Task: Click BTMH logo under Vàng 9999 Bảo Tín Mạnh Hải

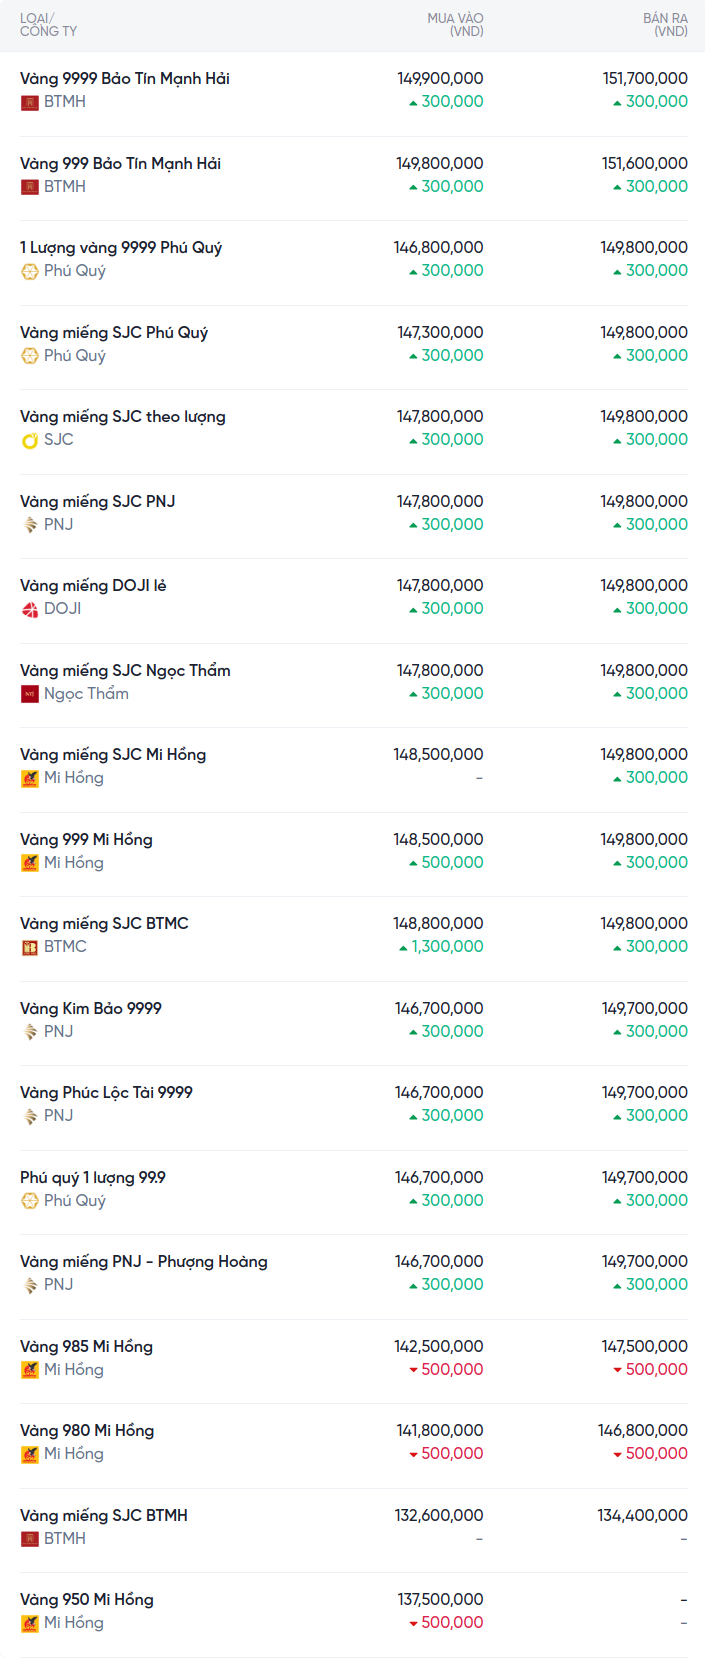Action: click(x=30, y=102)
